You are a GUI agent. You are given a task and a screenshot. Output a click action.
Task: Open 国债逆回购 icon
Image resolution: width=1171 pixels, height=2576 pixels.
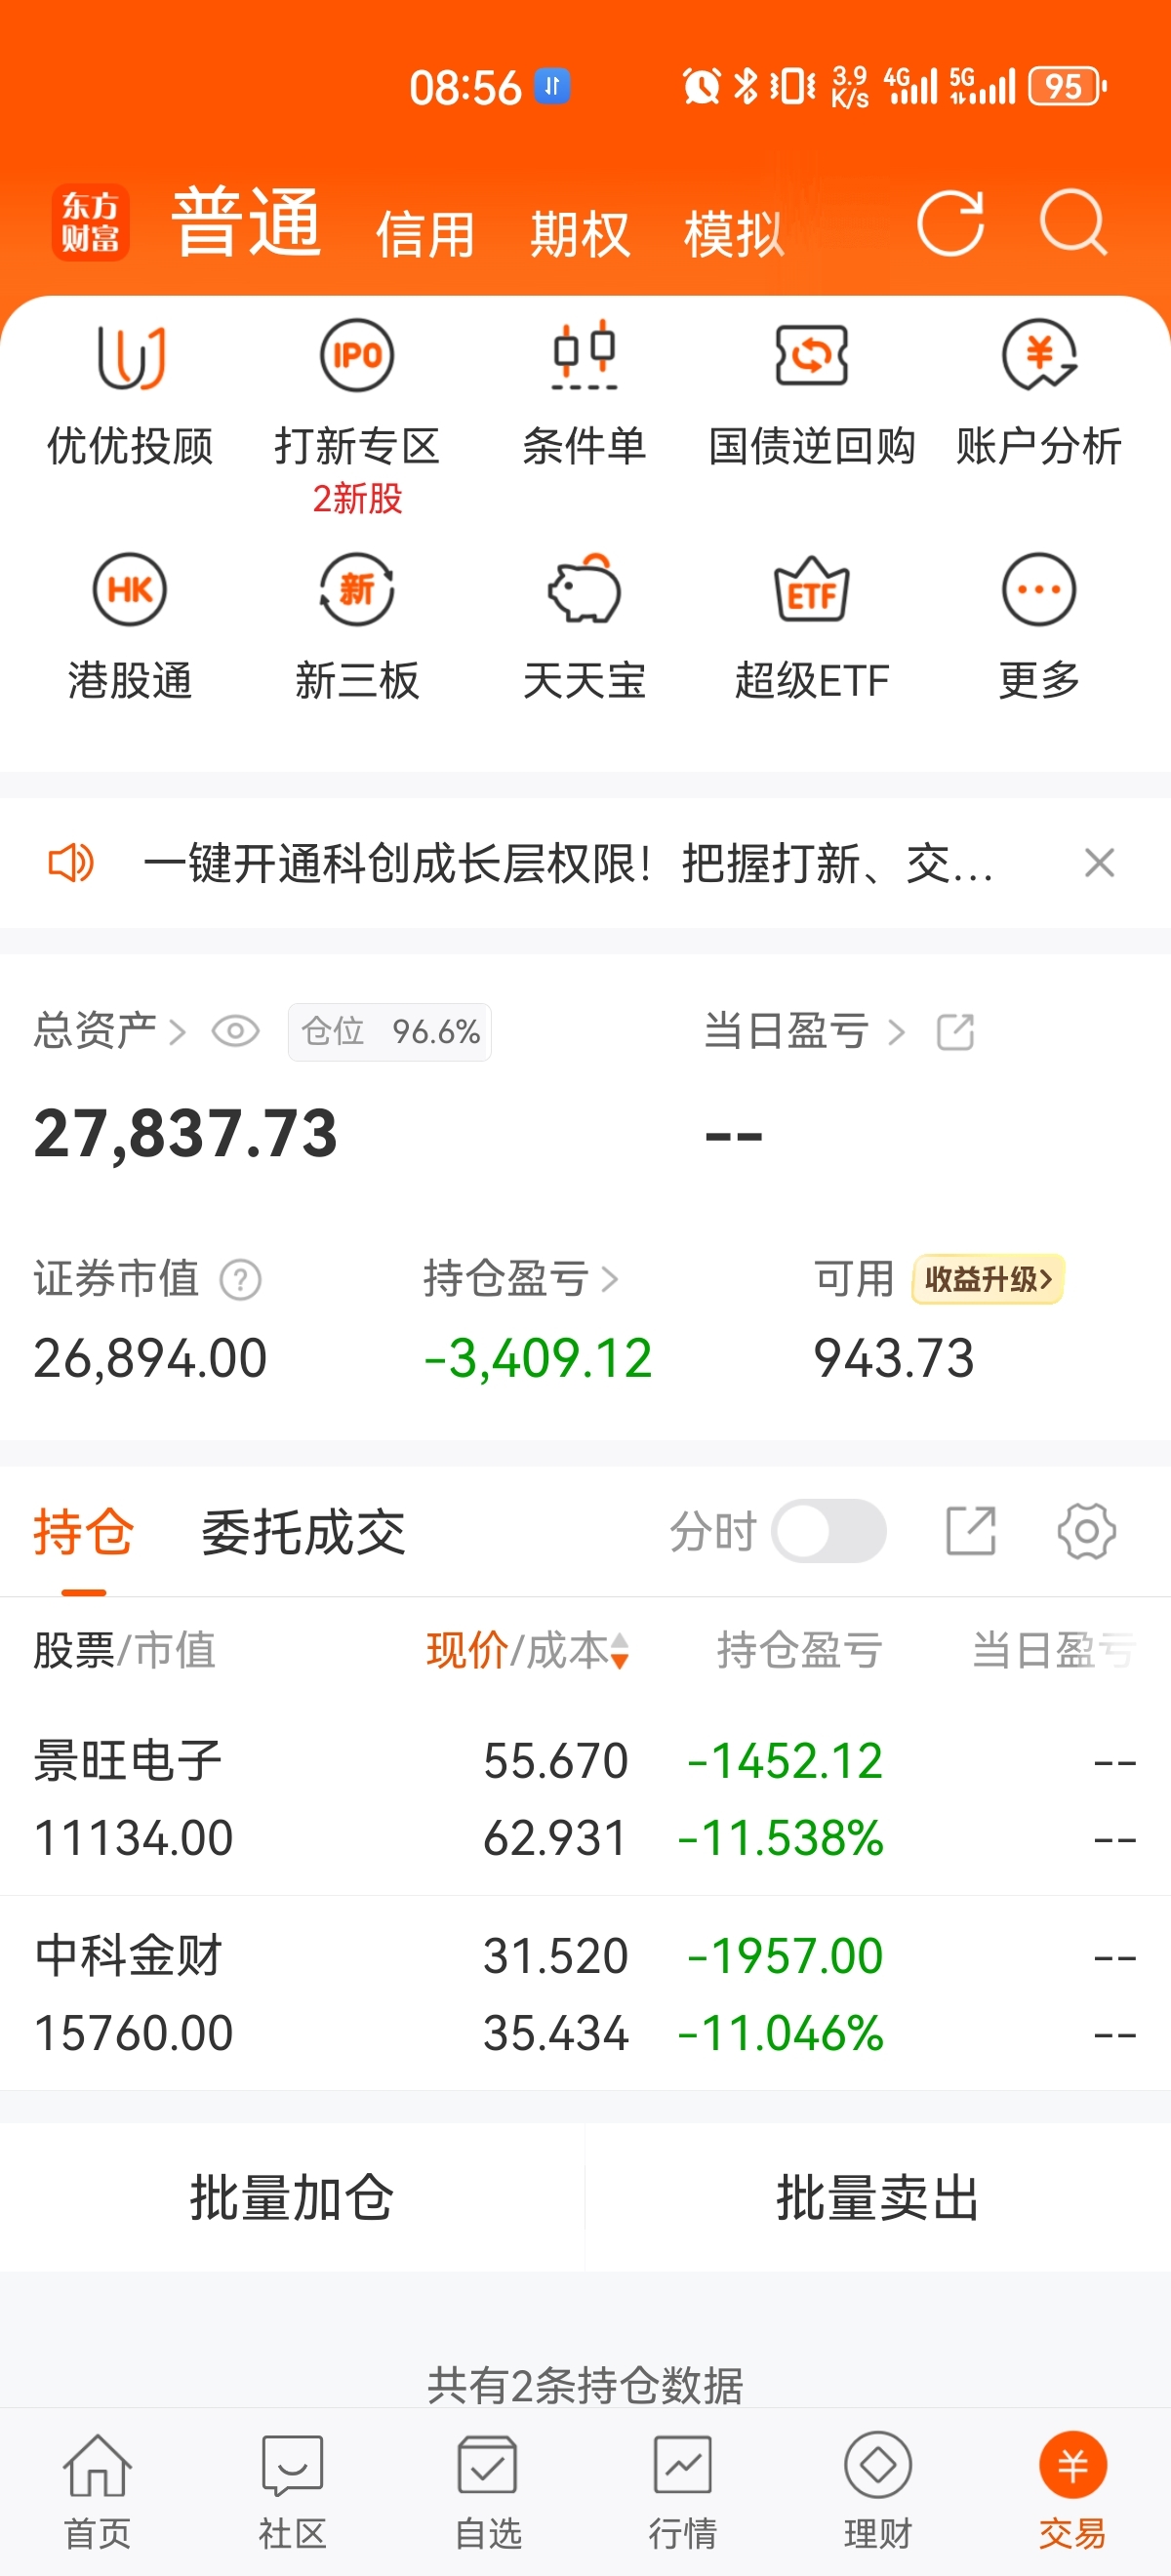click(x=812, y=356)
